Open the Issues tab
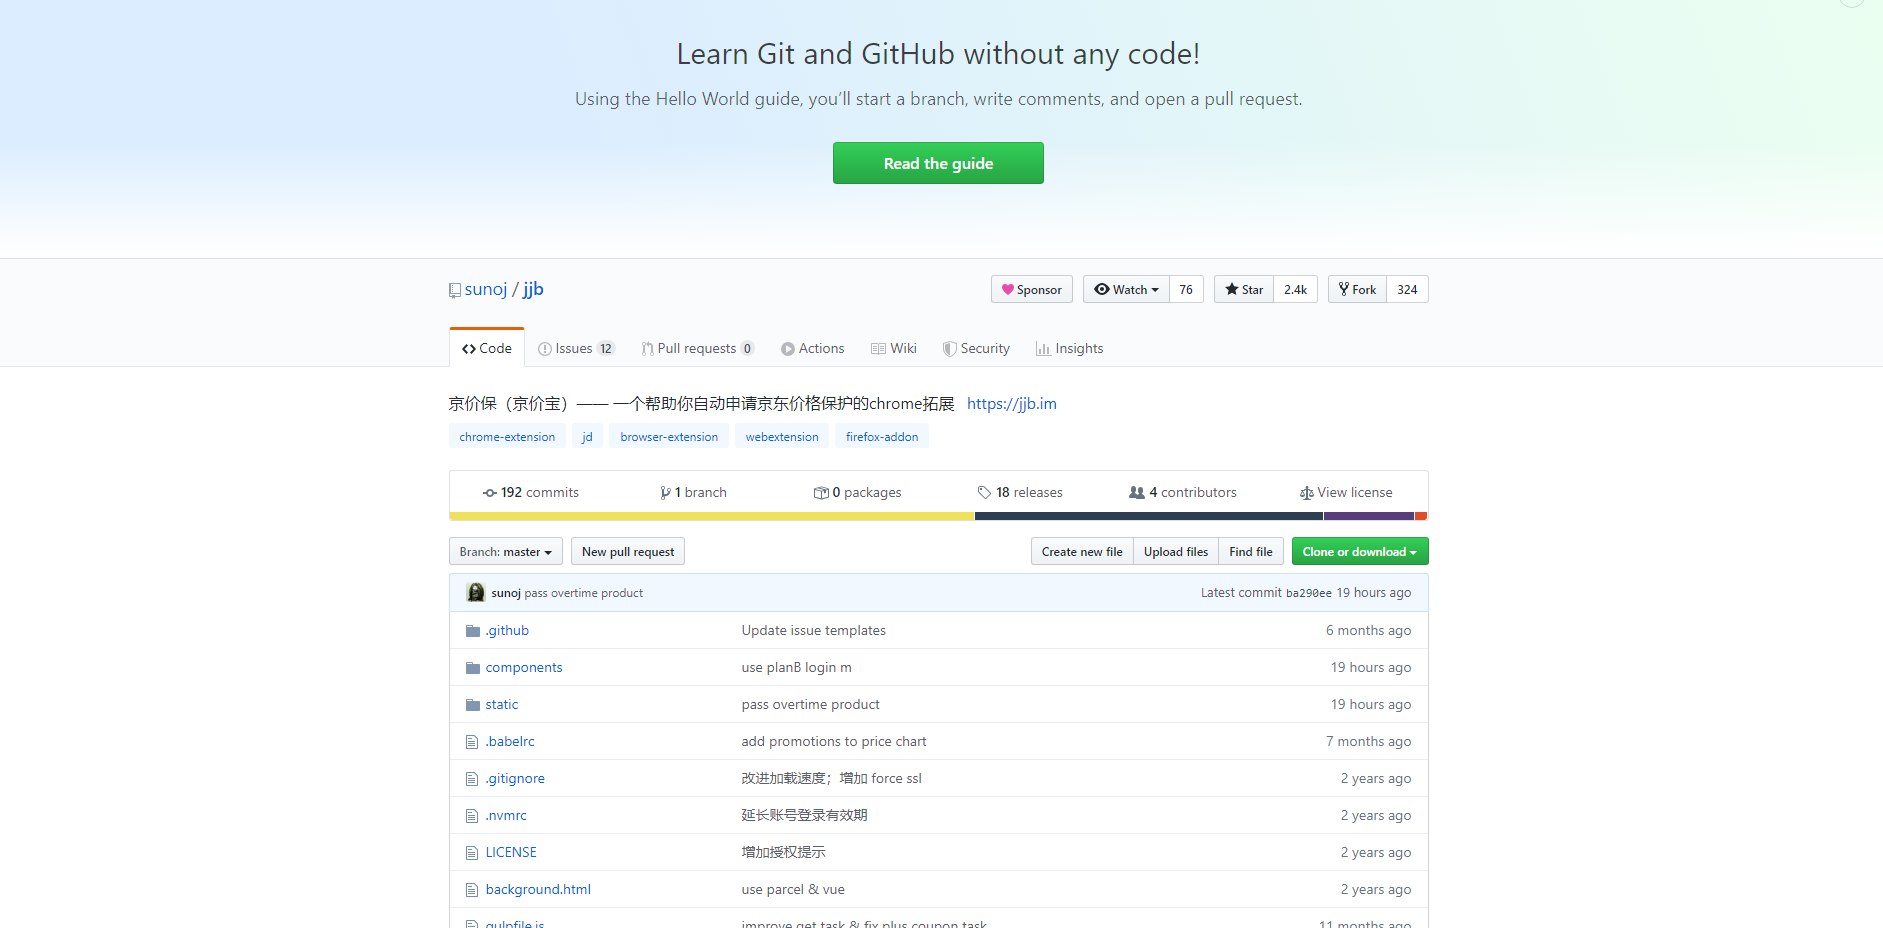The image size is (1883, 928). pos(576,348)
